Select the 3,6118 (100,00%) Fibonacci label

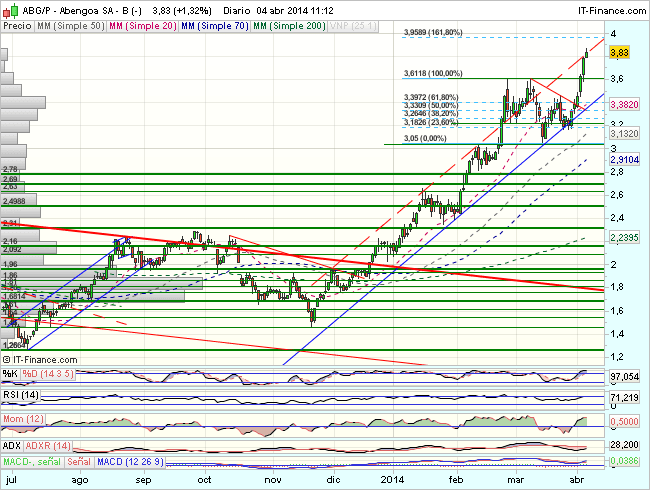(x=433, y=73)
